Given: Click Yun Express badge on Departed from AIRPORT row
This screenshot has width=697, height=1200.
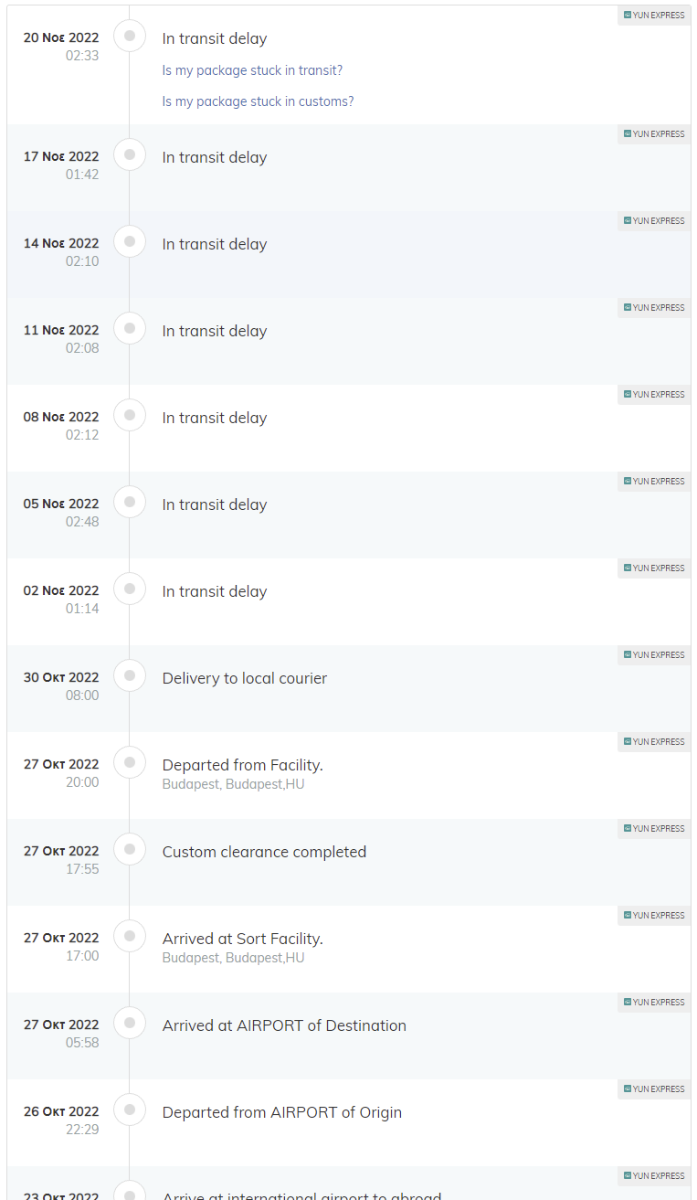Looking at the screenshot, I should pyautogui.click(x=654, y=1089).
